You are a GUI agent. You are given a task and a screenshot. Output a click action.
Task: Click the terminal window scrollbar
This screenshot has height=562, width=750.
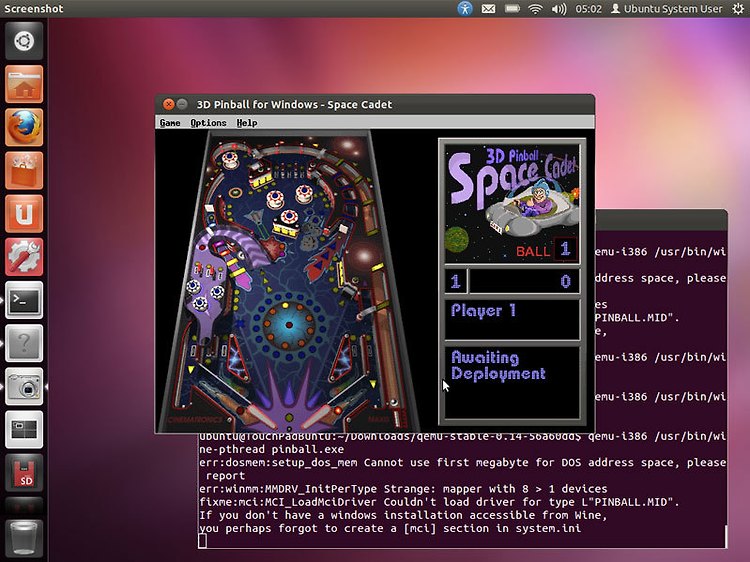(x=726, y=536)
